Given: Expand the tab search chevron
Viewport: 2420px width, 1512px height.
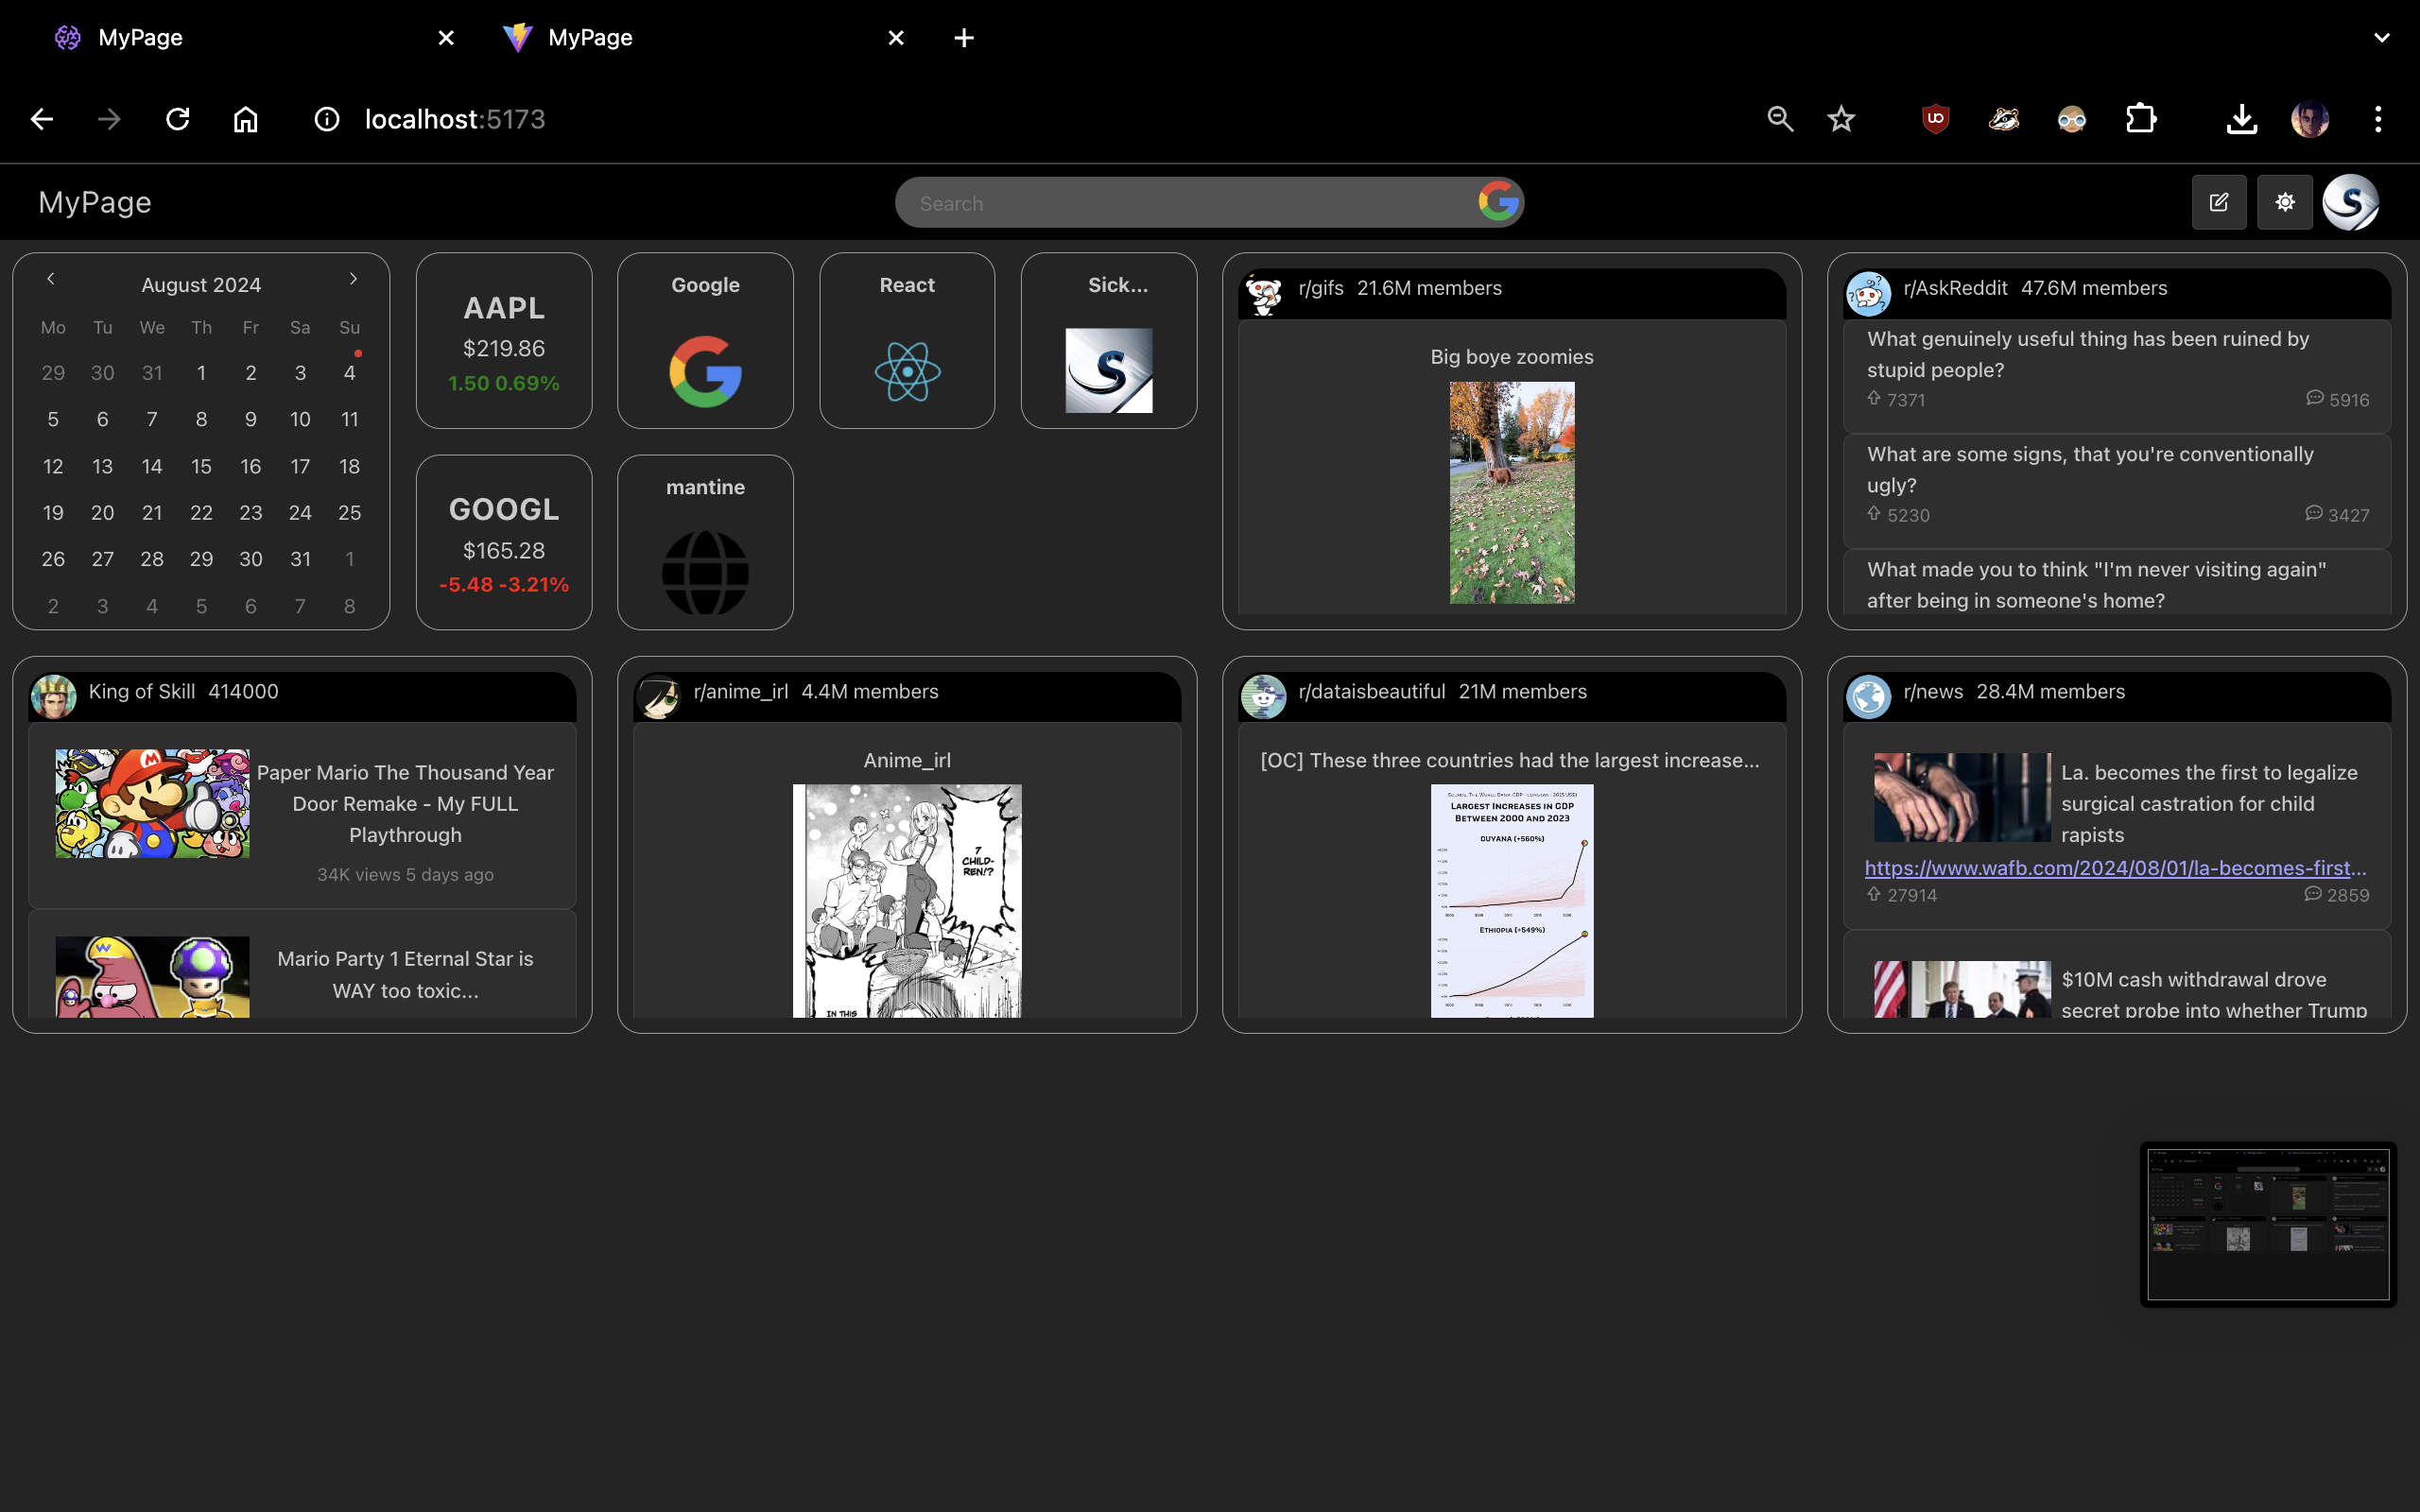Looking at the screenshot, I should 2381,38.
